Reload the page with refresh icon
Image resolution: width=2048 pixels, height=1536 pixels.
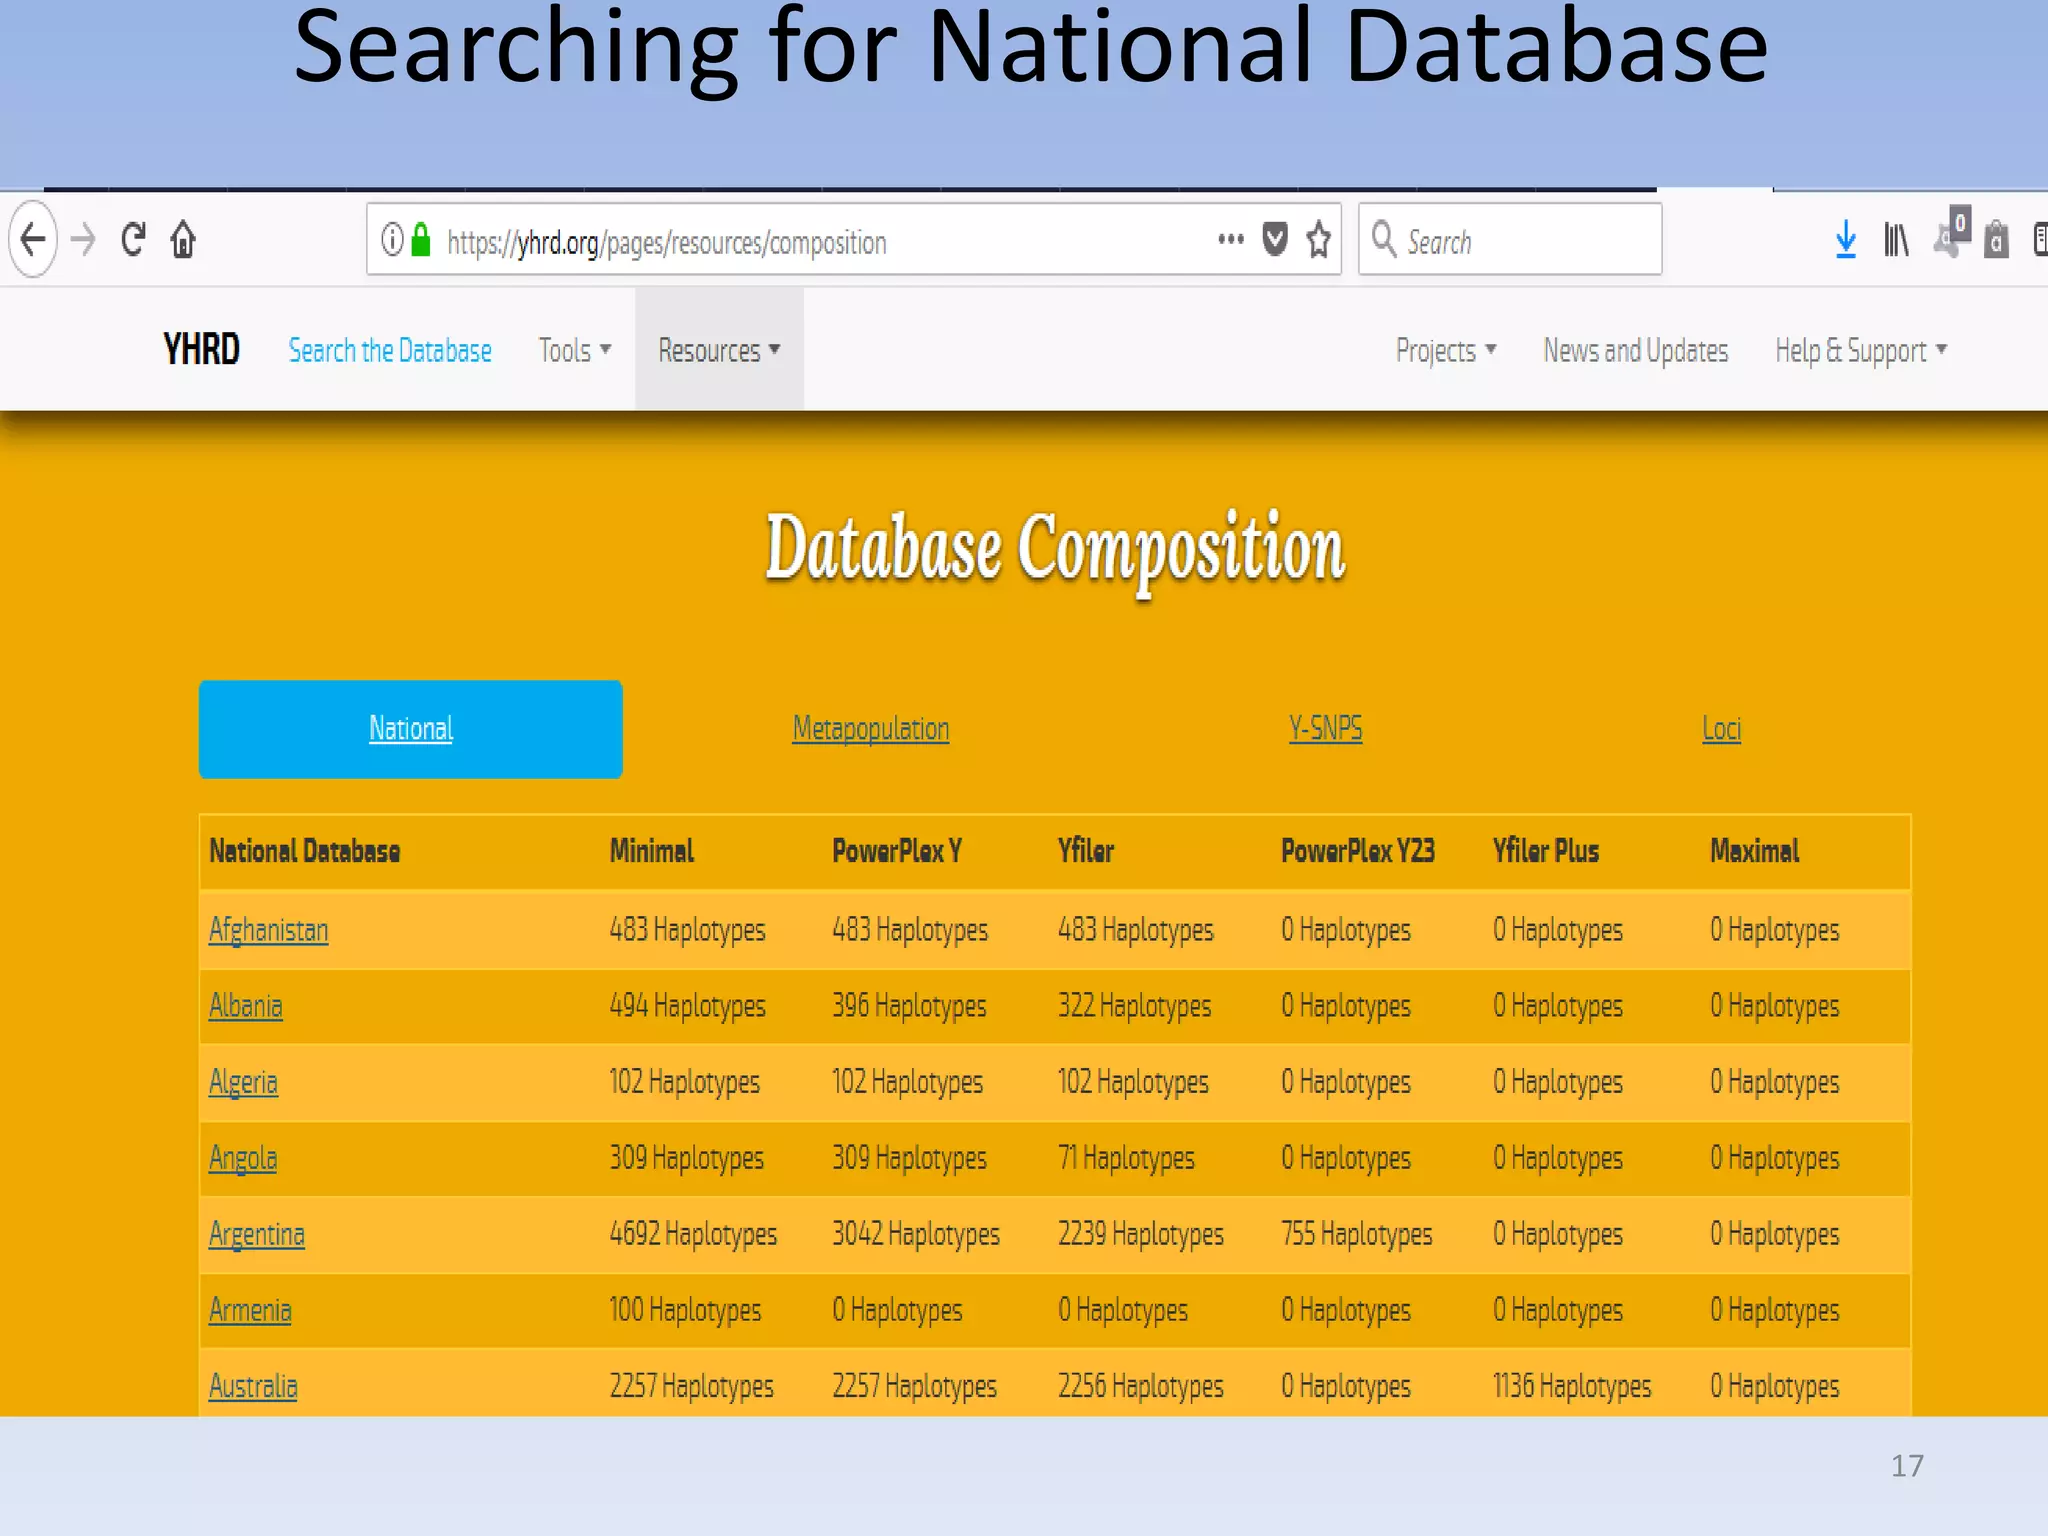point(133,240)
